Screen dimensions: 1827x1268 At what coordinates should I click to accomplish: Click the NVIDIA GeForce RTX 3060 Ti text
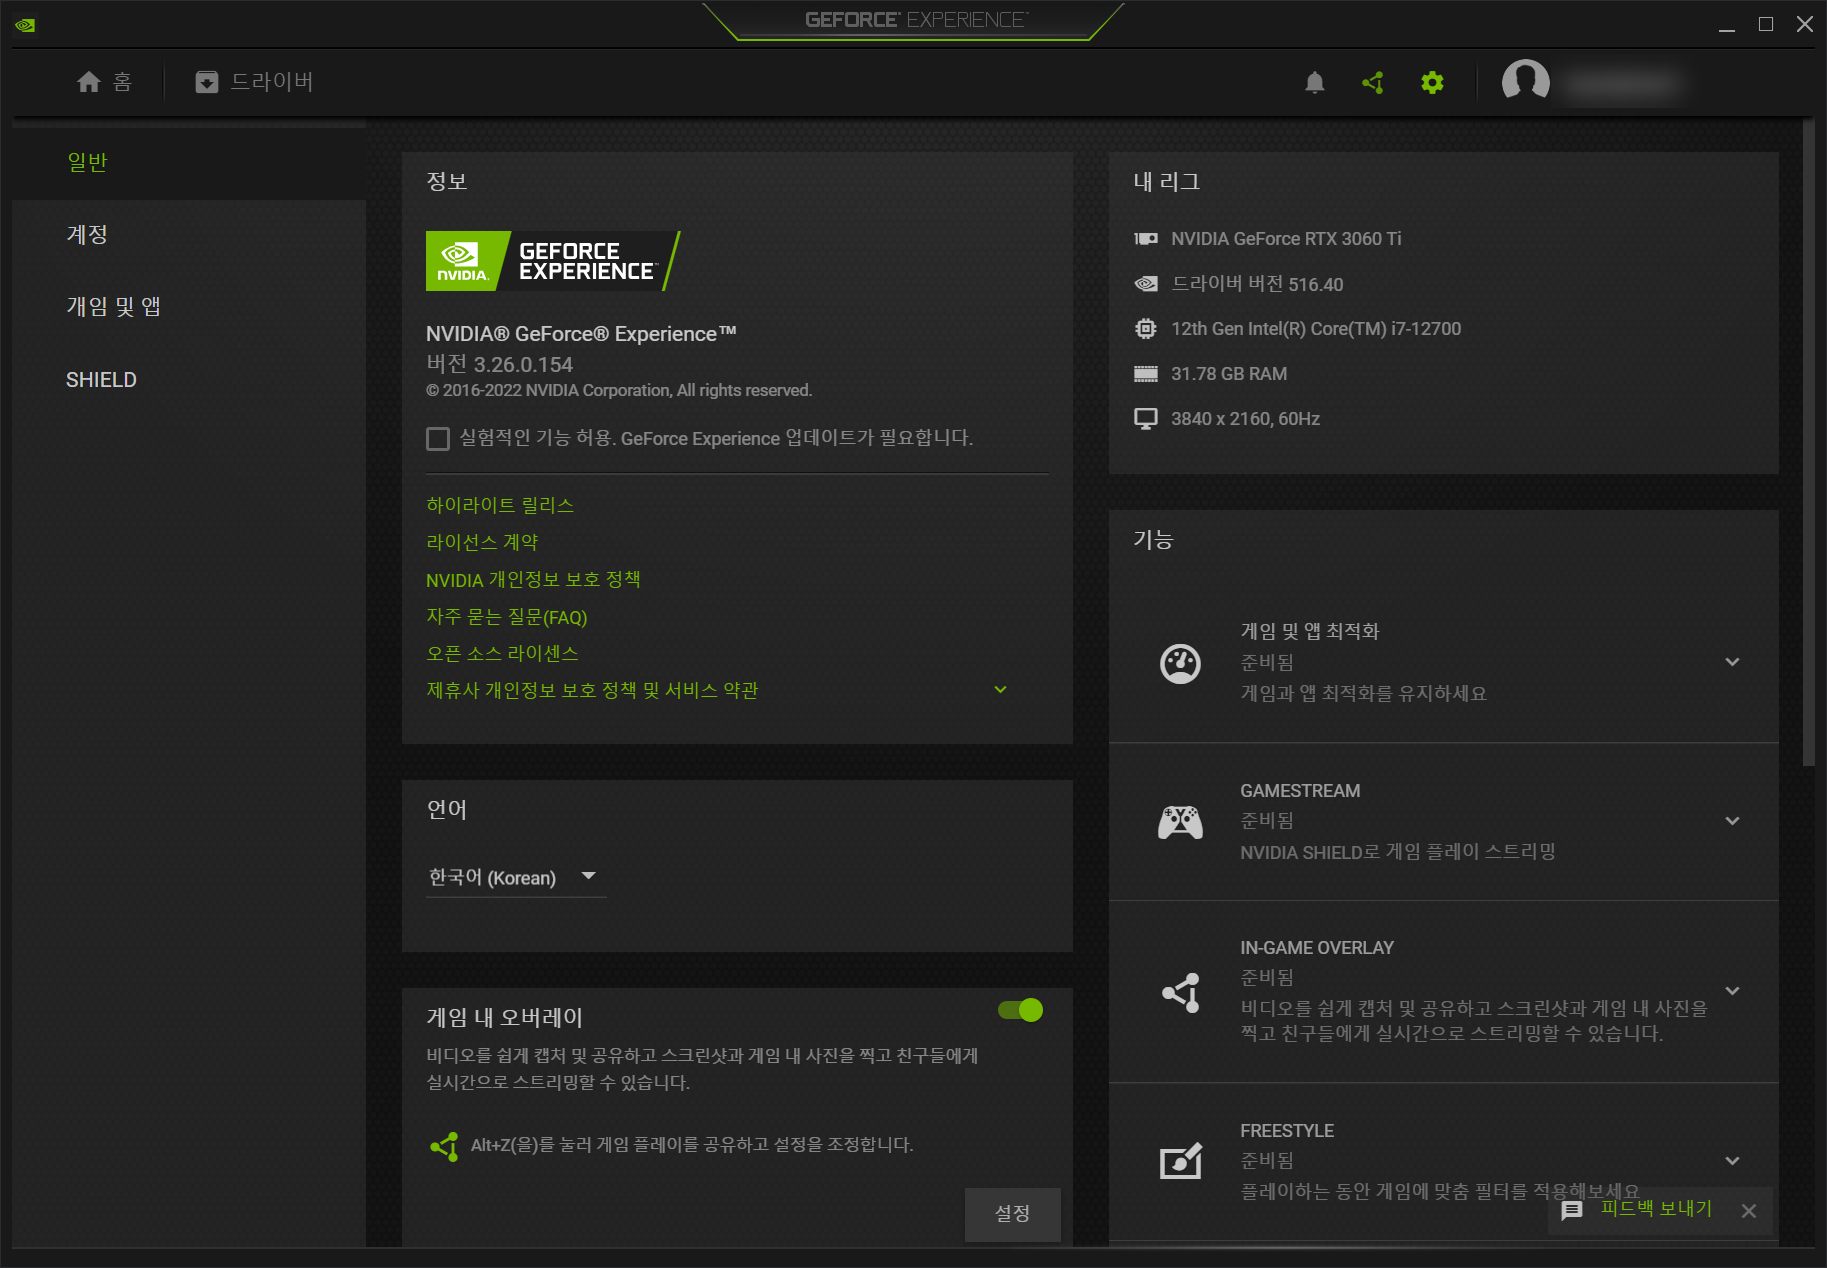pyautogui.click(x=1286, y=239)
